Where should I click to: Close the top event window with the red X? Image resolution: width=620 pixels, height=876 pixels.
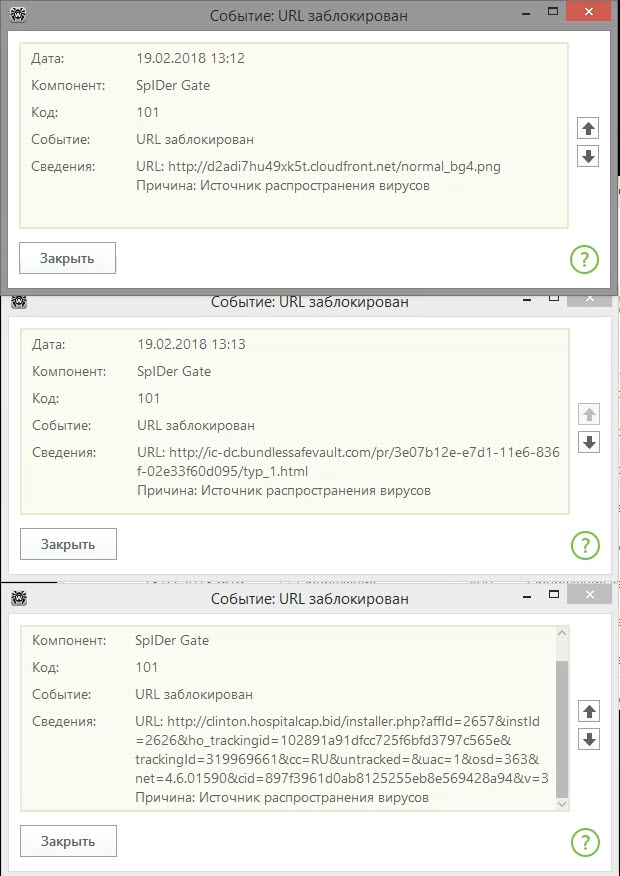coord(591,12)
